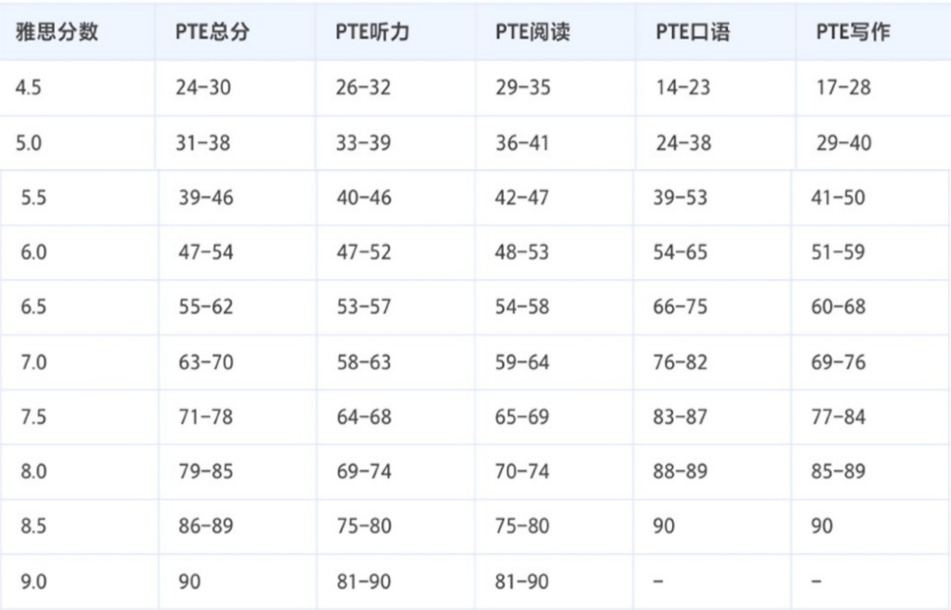Select the 24-30 total score cell
951x610 pixels.
[203, 87]
